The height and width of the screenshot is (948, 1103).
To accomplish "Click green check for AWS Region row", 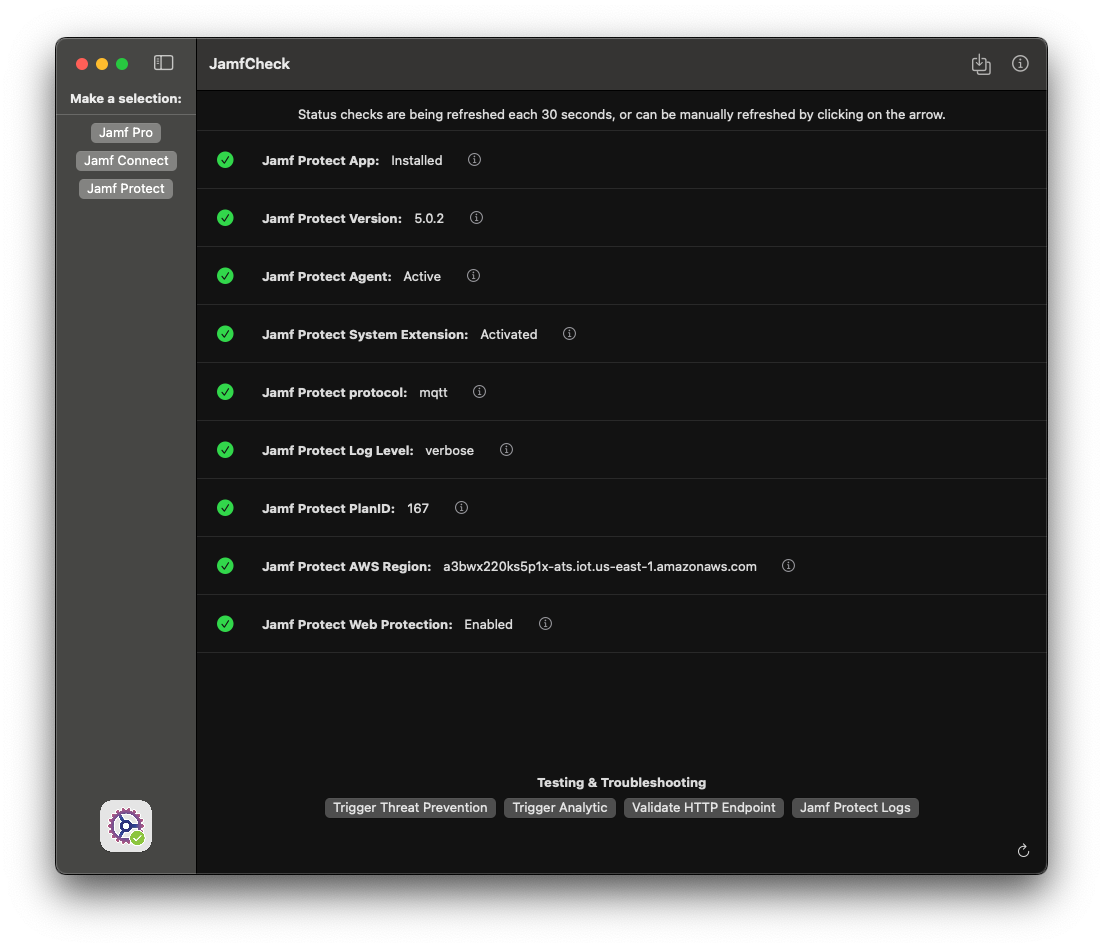I will click(x=225, y=566).
